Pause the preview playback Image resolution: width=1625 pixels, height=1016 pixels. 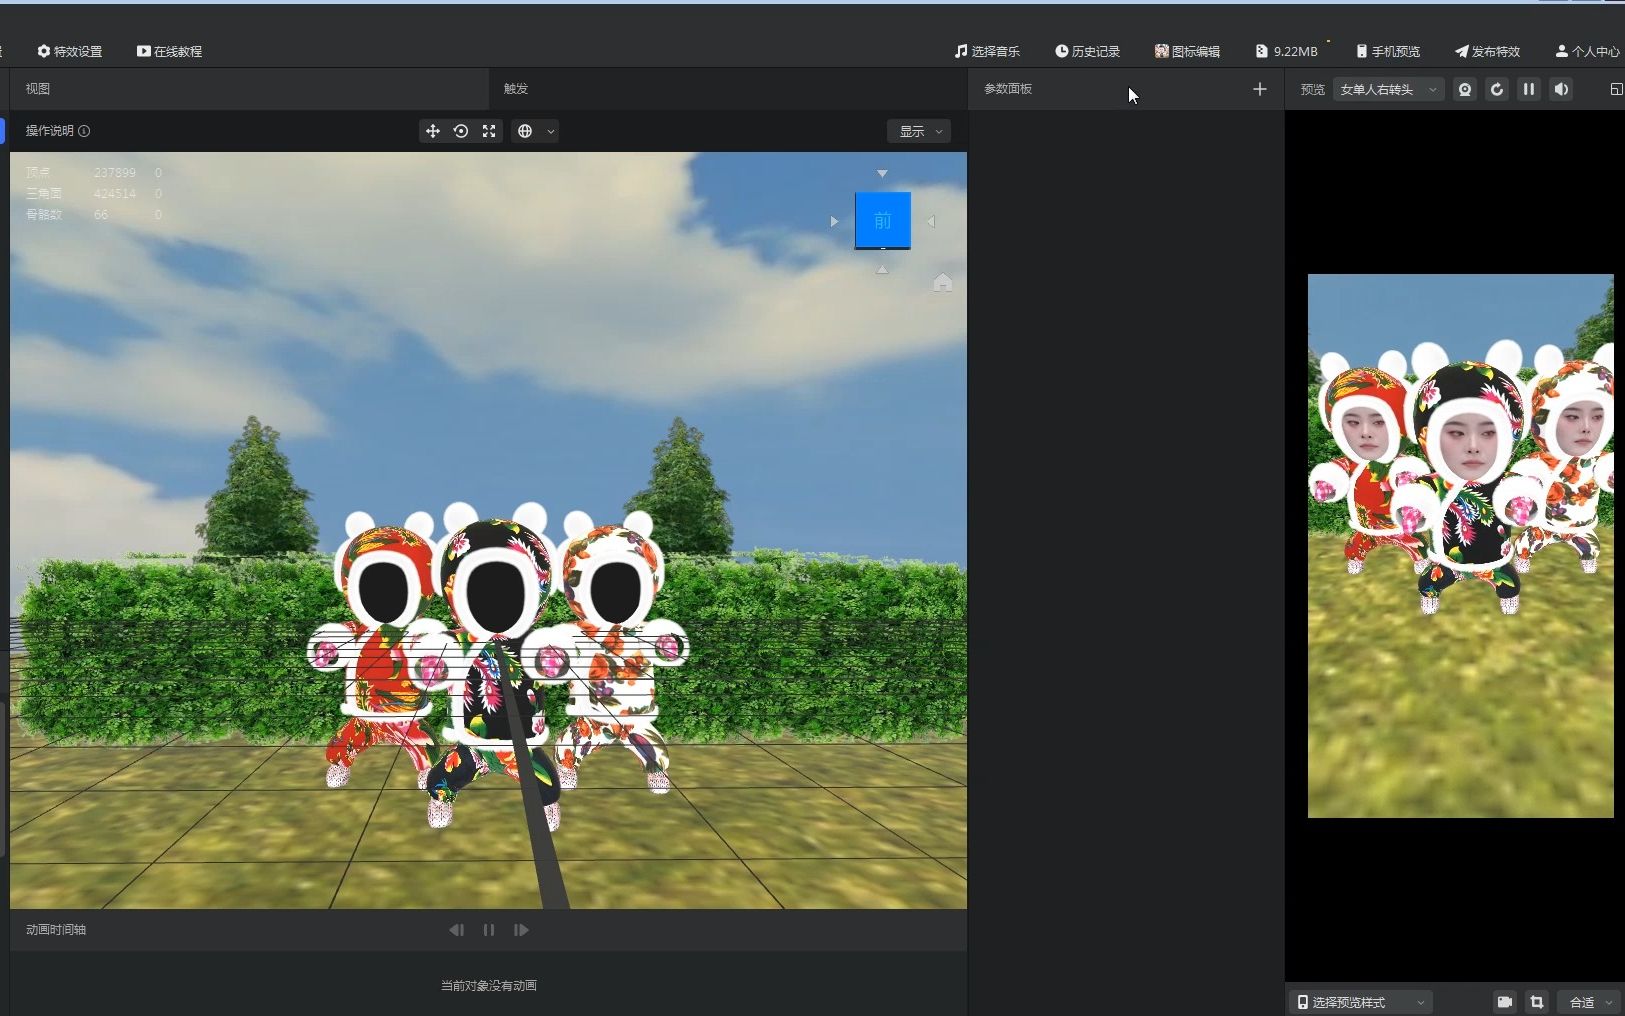pos(1529,89)
